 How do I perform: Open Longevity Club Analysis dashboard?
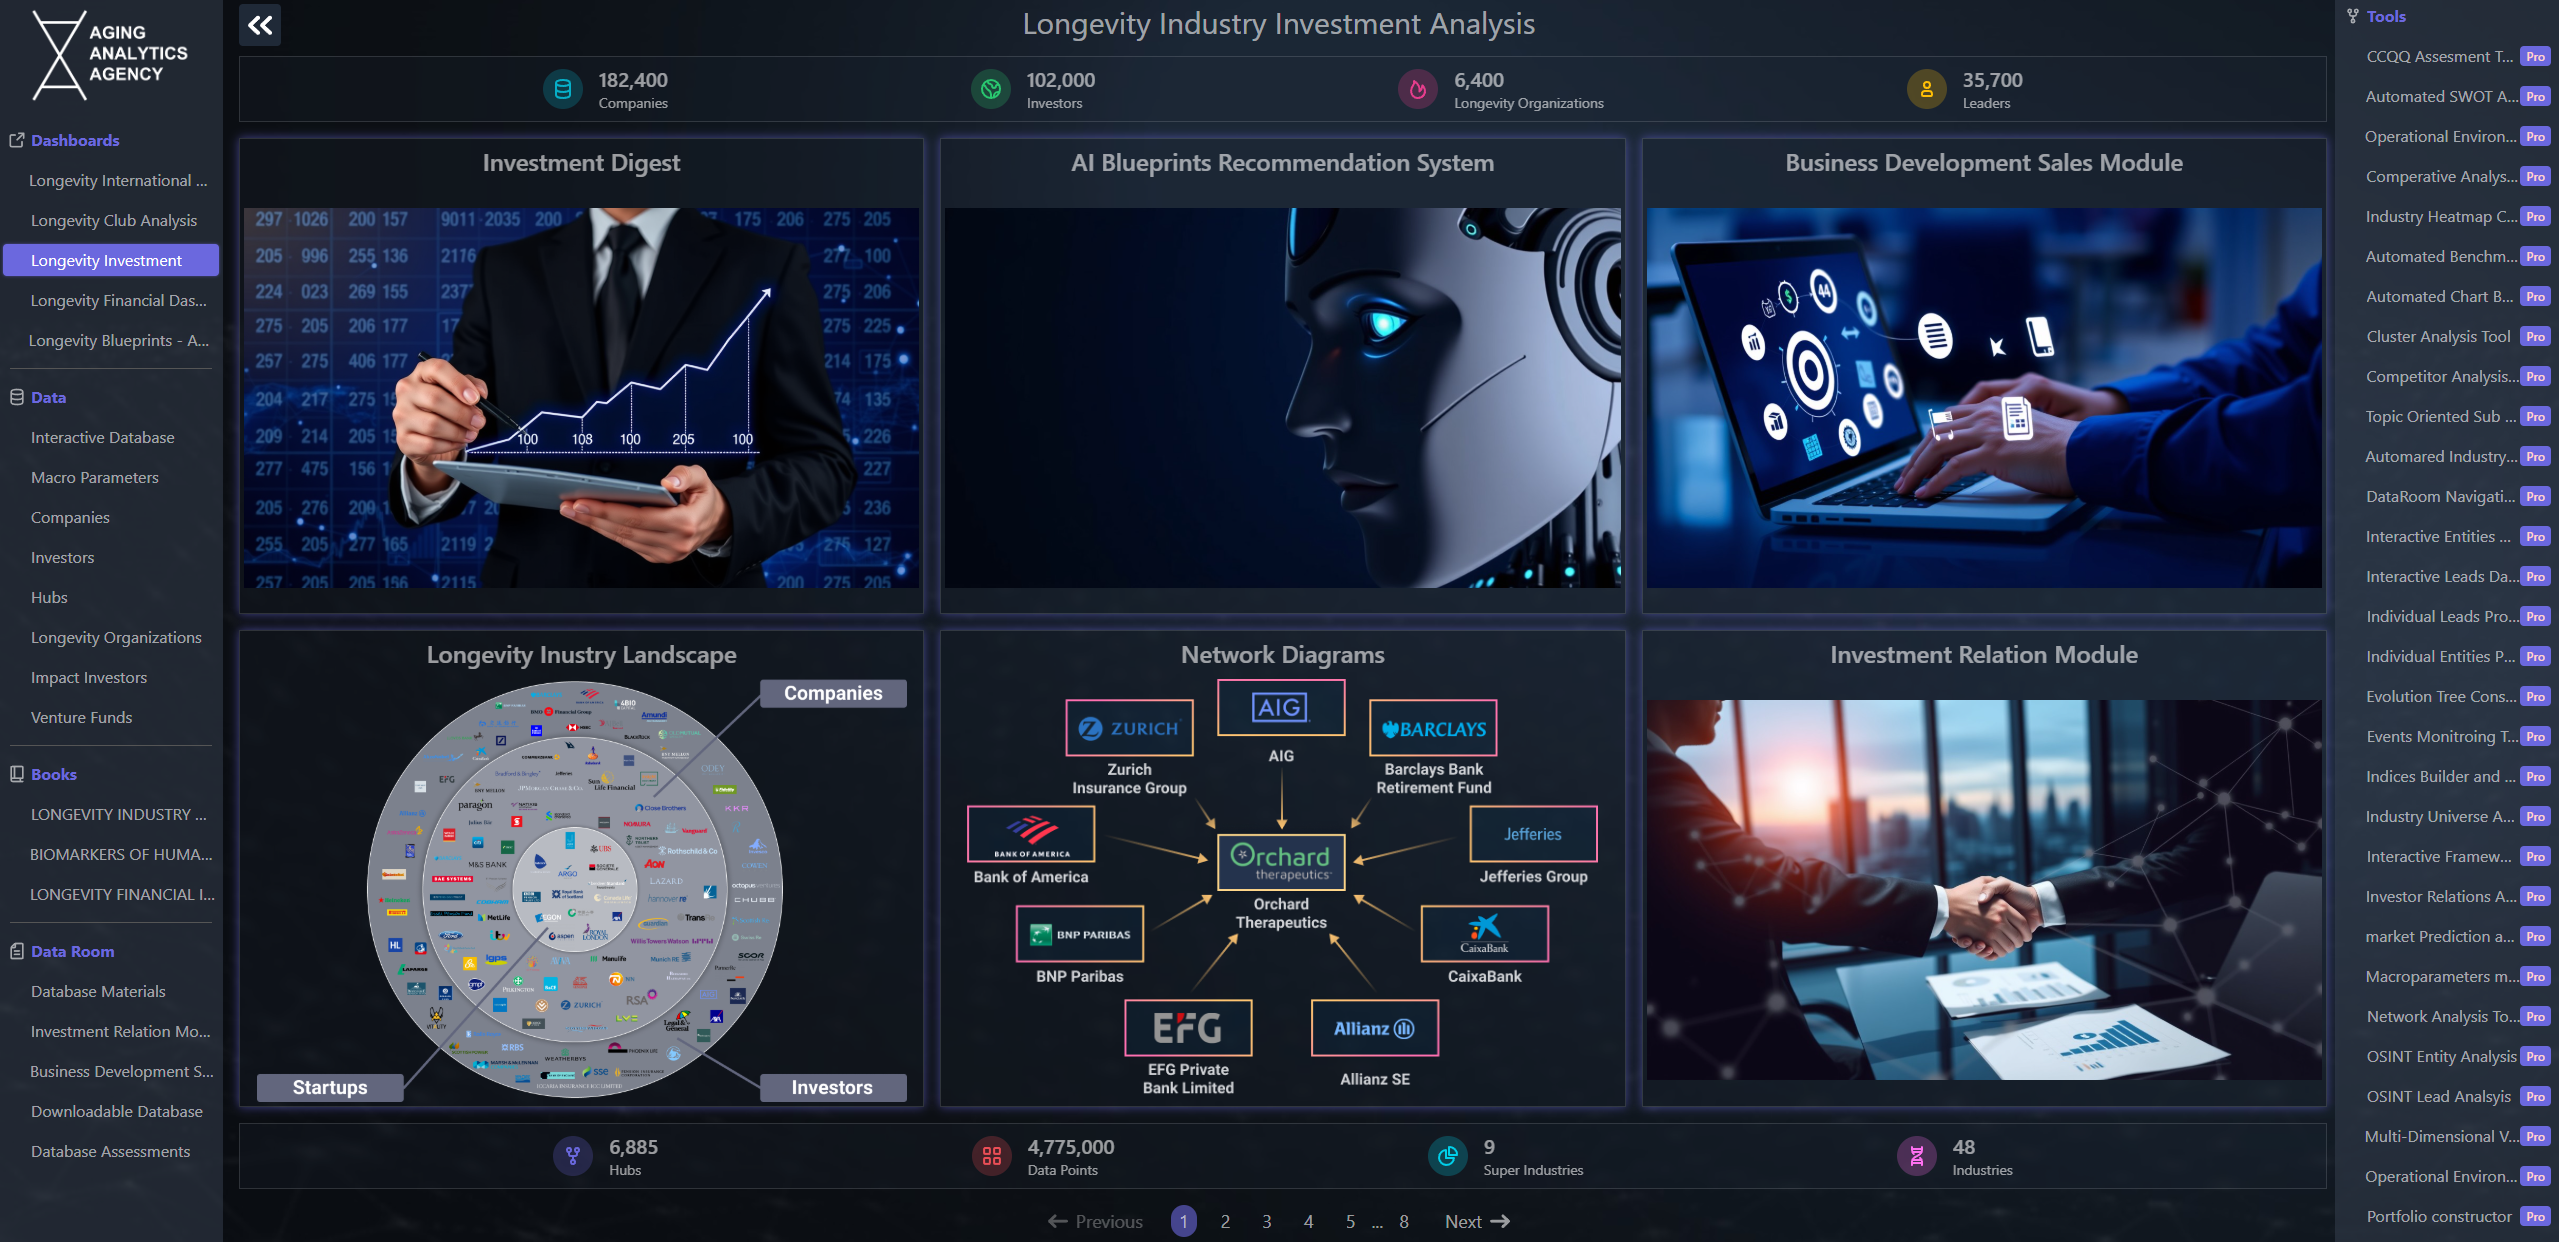(x=113, y=221)
